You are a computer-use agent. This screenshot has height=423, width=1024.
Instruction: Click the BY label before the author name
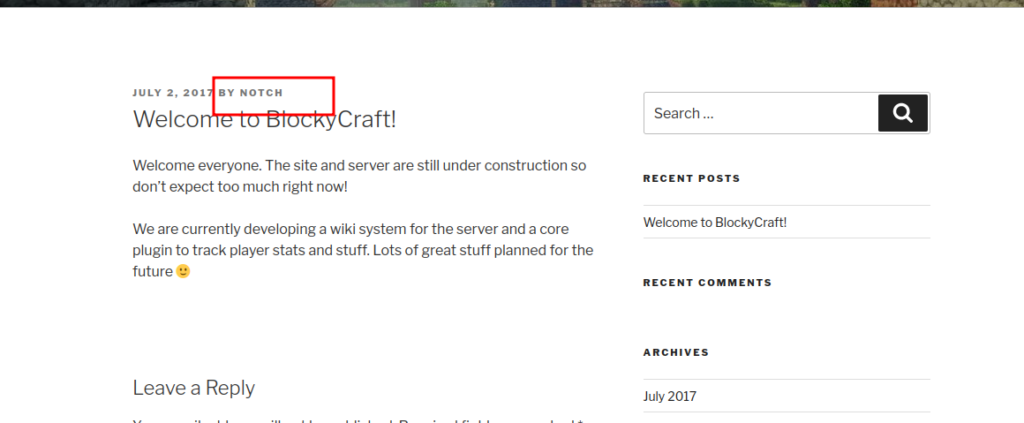point(227,93)
